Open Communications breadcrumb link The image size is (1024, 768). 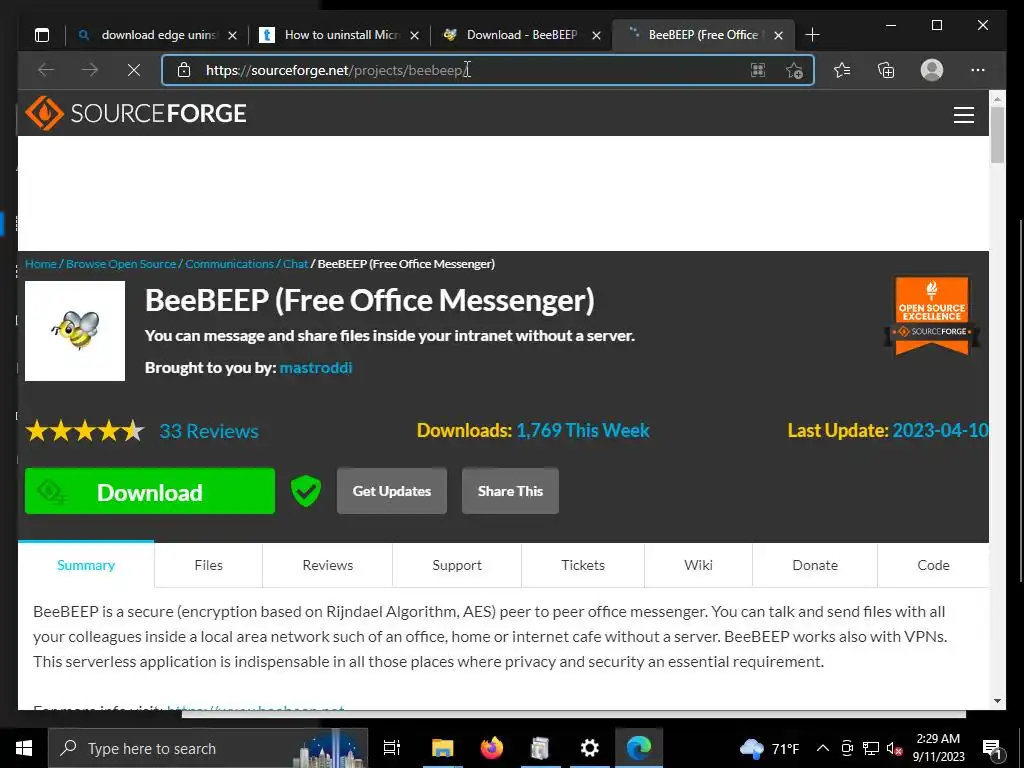[229, 264]
